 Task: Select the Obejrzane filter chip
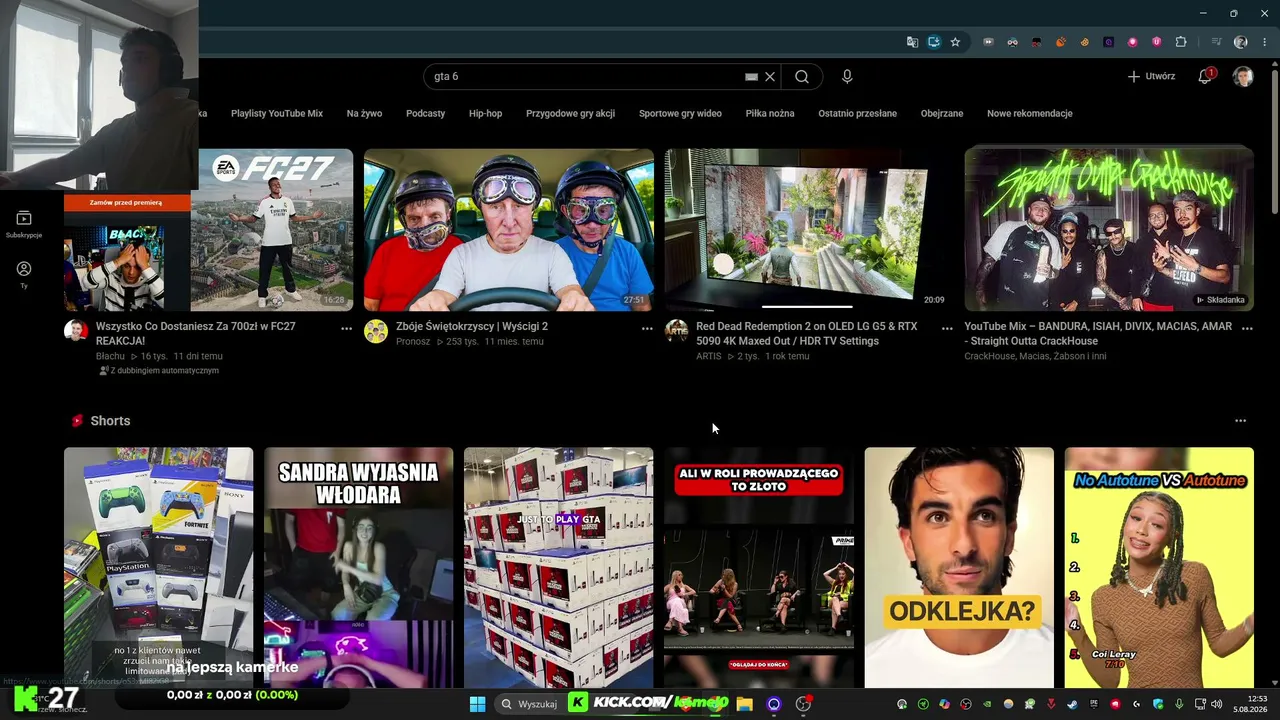click(x=942, y=113)
